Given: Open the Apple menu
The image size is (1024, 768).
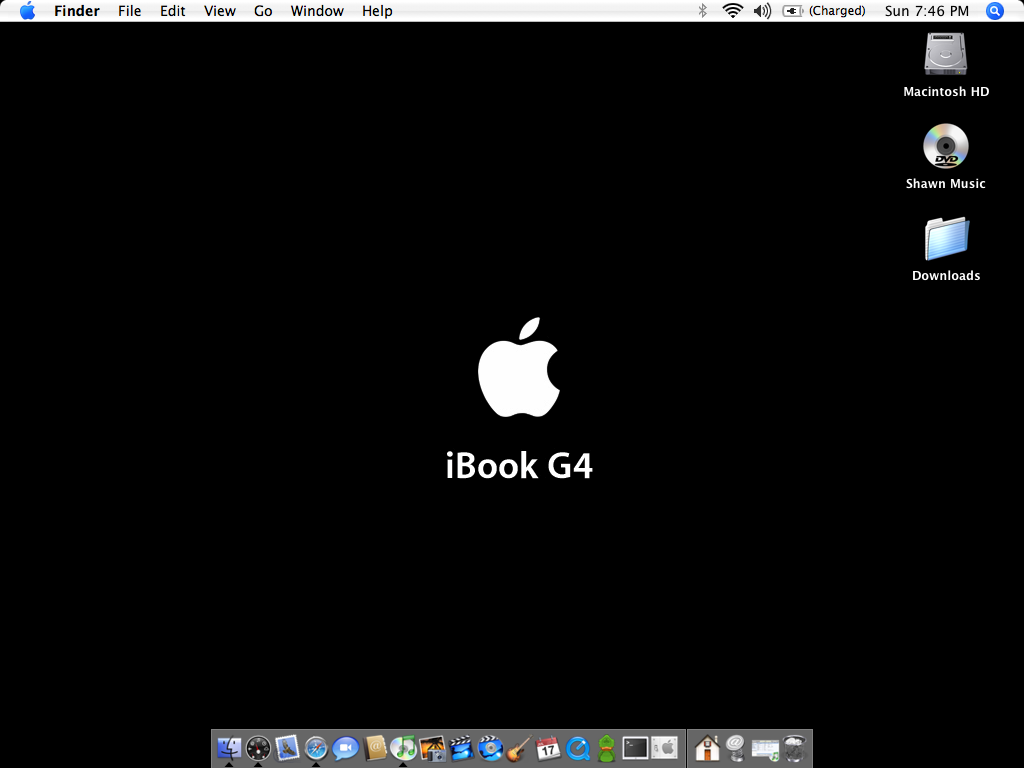Looking at the screenshot, I should 27,11.
